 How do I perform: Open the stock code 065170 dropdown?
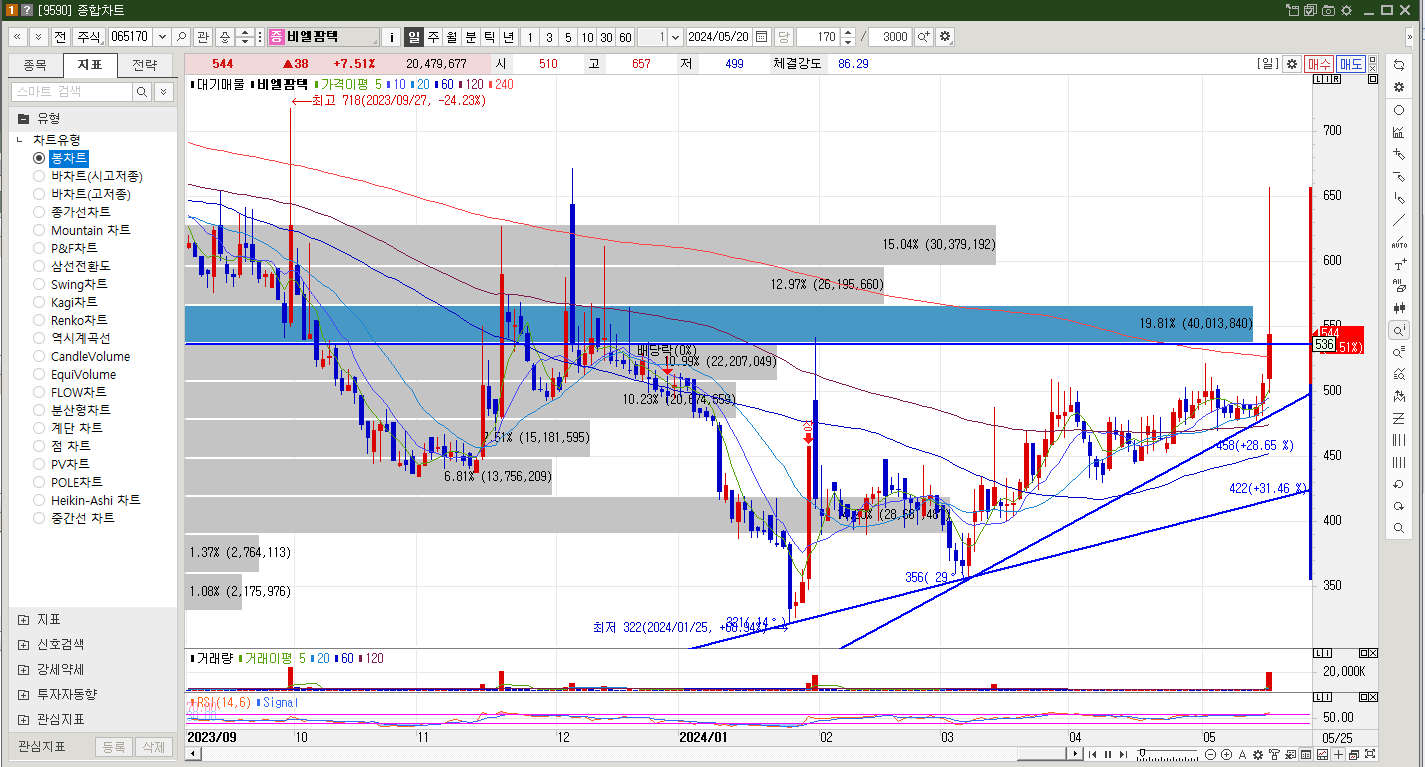point(161,37)
